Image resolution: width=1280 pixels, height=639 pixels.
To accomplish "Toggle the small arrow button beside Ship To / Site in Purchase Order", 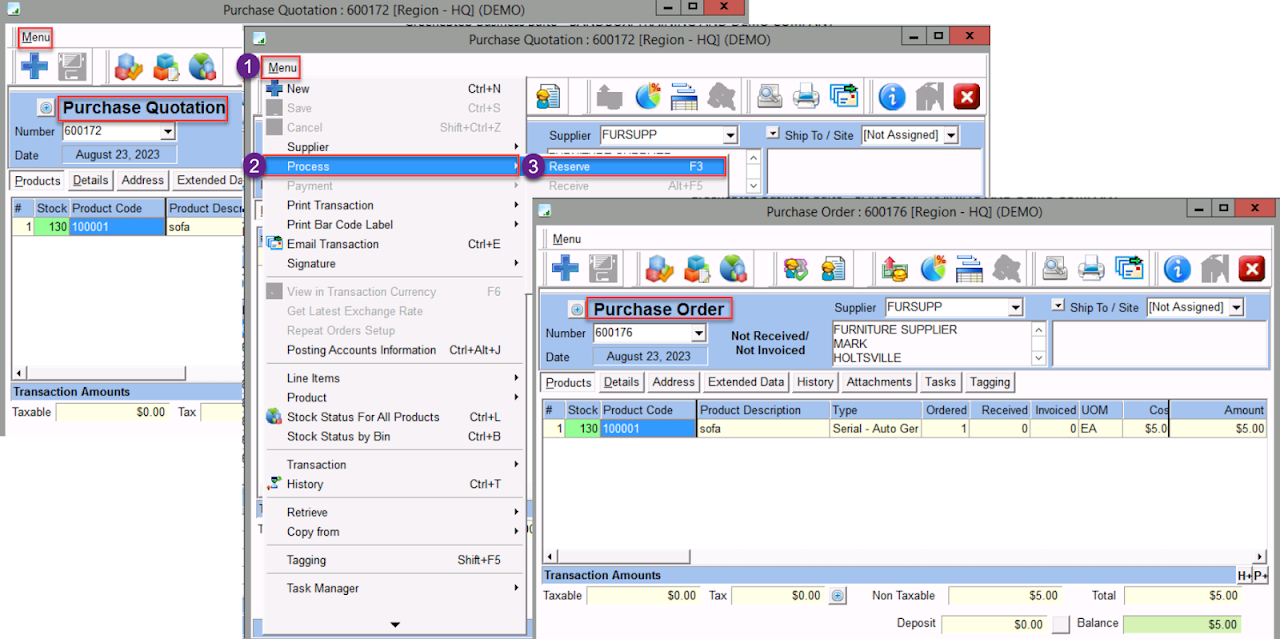I will tap(1058, 304).
